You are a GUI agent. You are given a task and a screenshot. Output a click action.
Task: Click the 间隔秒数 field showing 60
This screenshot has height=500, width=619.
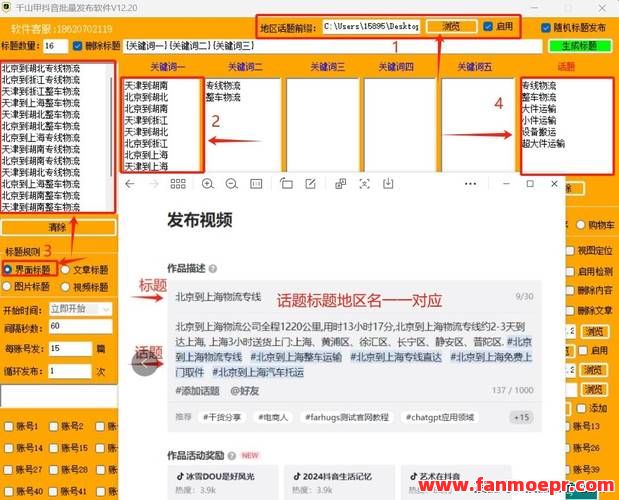[81, 326]
